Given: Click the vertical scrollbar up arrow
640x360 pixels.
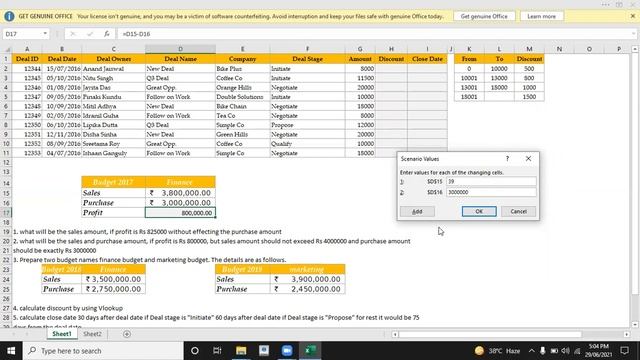Looking at the screenshot, I should coord(635,49).
